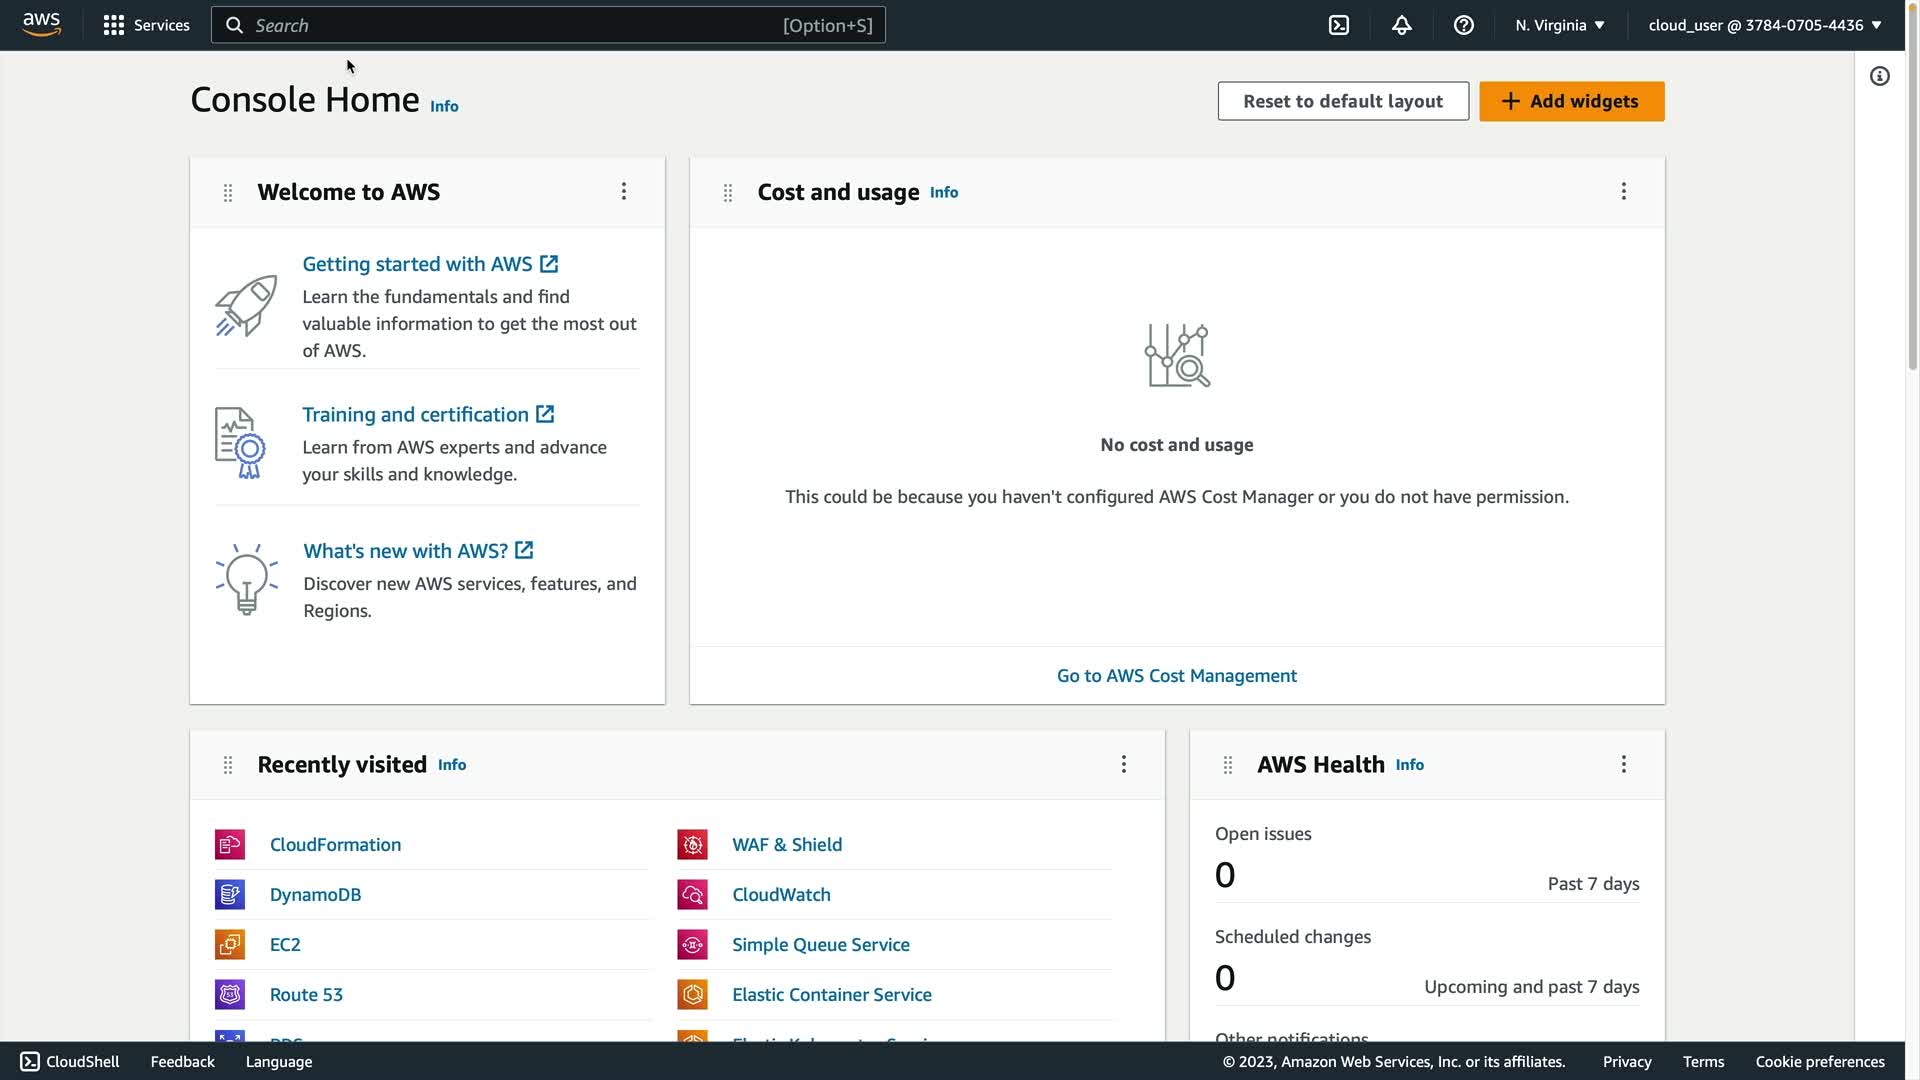Open Go to AWS Cost Management link

coord(1176,676)
